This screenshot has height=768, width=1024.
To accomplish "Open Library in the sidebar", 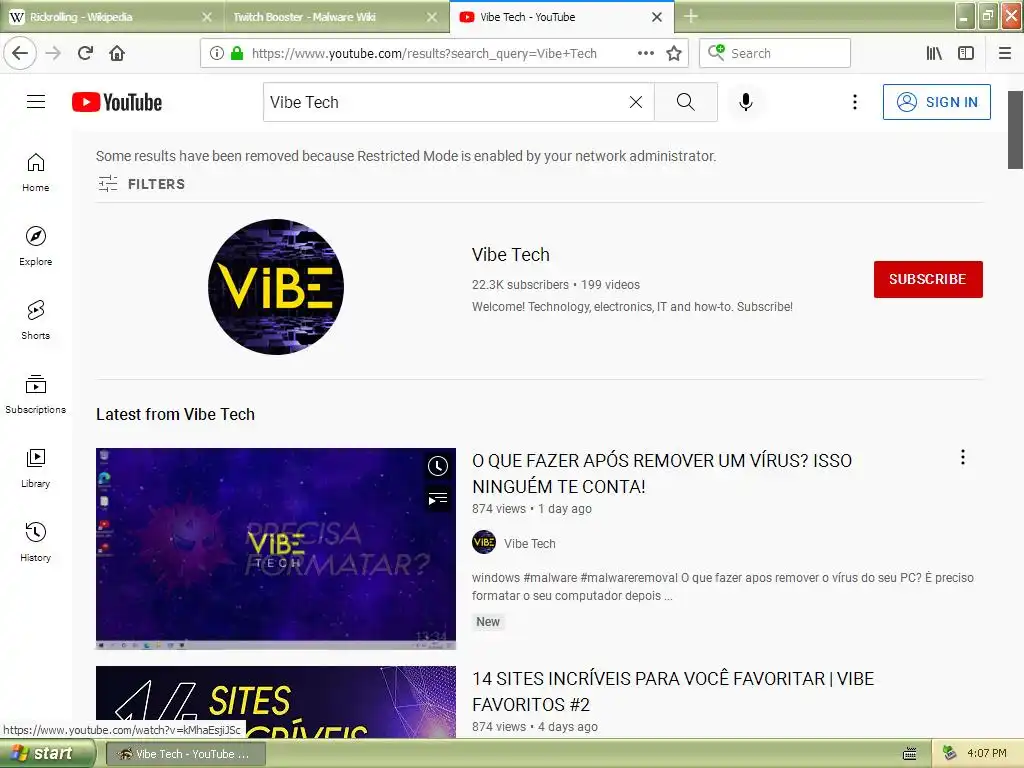I will tap(36, 468).
